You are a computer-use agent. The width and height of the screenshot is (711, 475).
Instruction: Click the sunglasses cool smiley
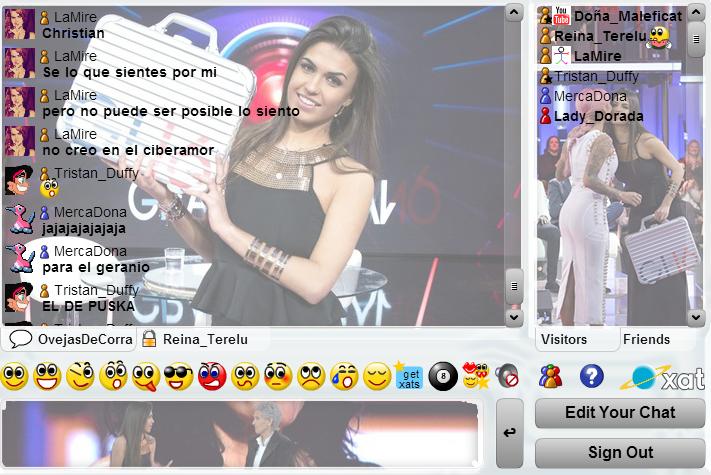point(178,377)
